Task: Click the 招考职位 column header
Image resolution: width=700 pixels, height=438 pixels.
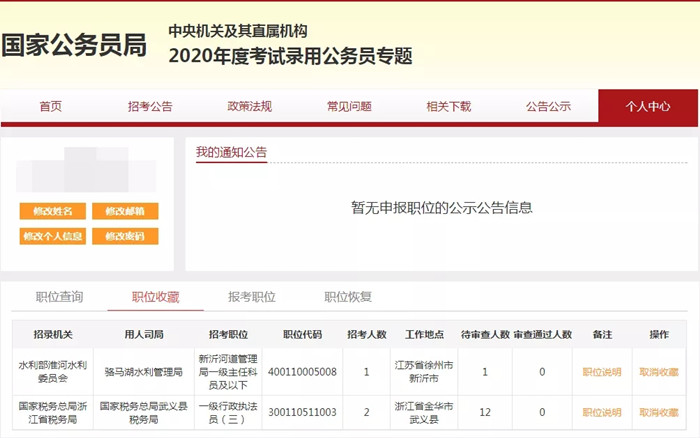Action: [228, 334]
